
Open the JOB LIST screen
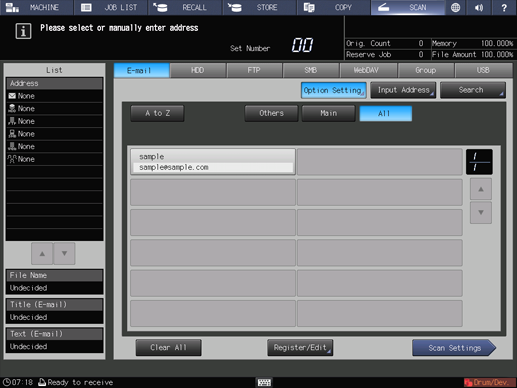[x=110, y=7]
